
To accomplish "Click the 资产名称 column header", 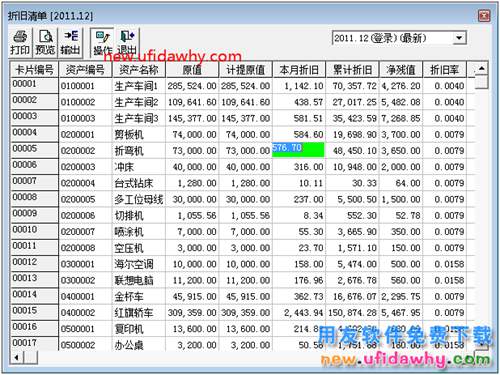I will (139, 70).
